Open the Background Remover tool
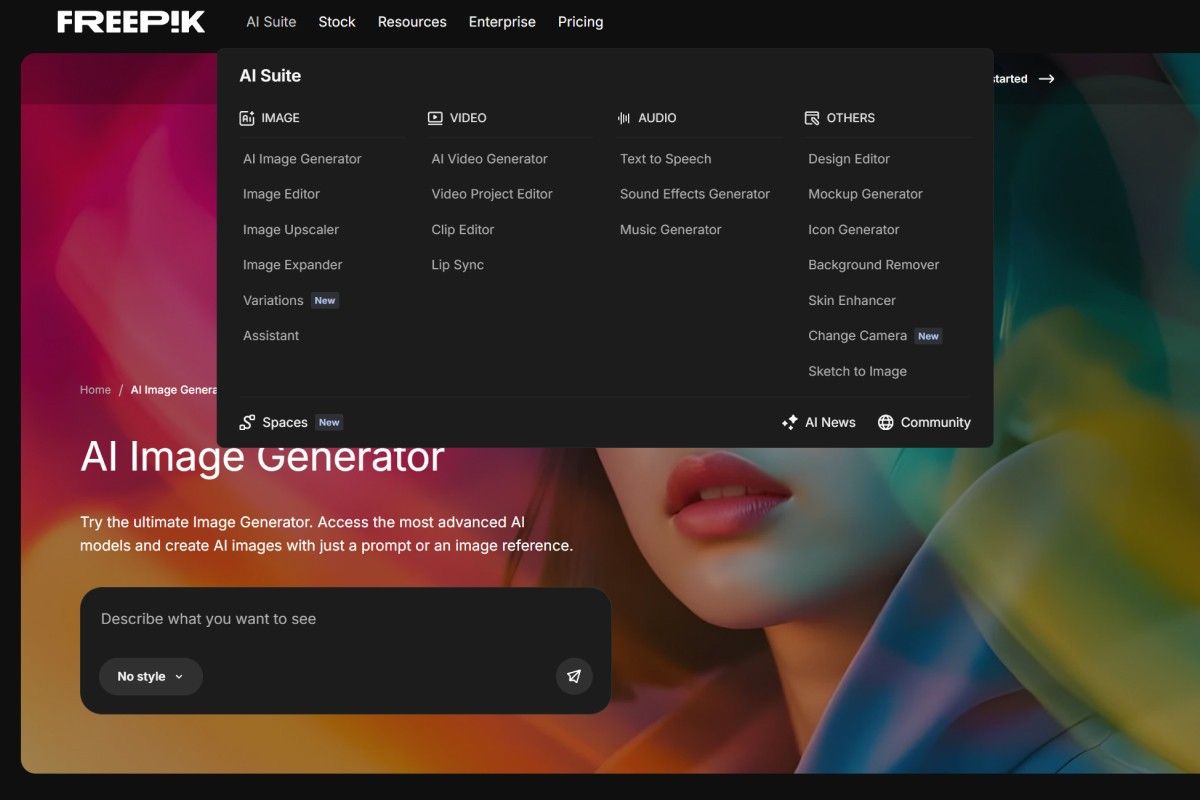Image resolution: width=1200 pixels, height=800 pixels. click(873, 265)
